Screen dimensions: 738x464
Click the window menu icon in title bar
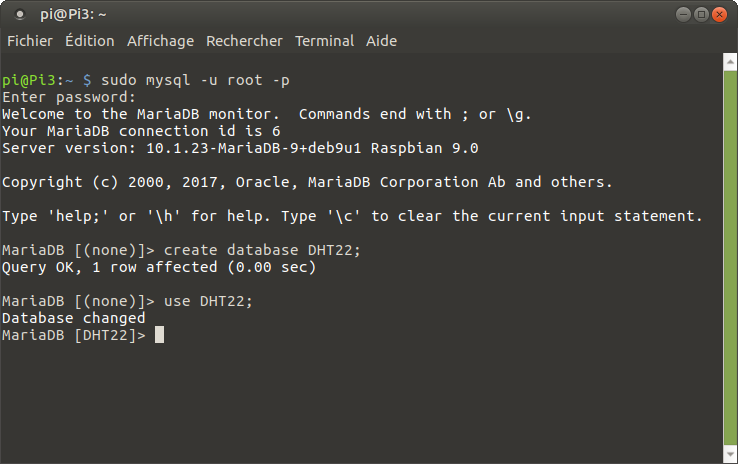(20, 14)
